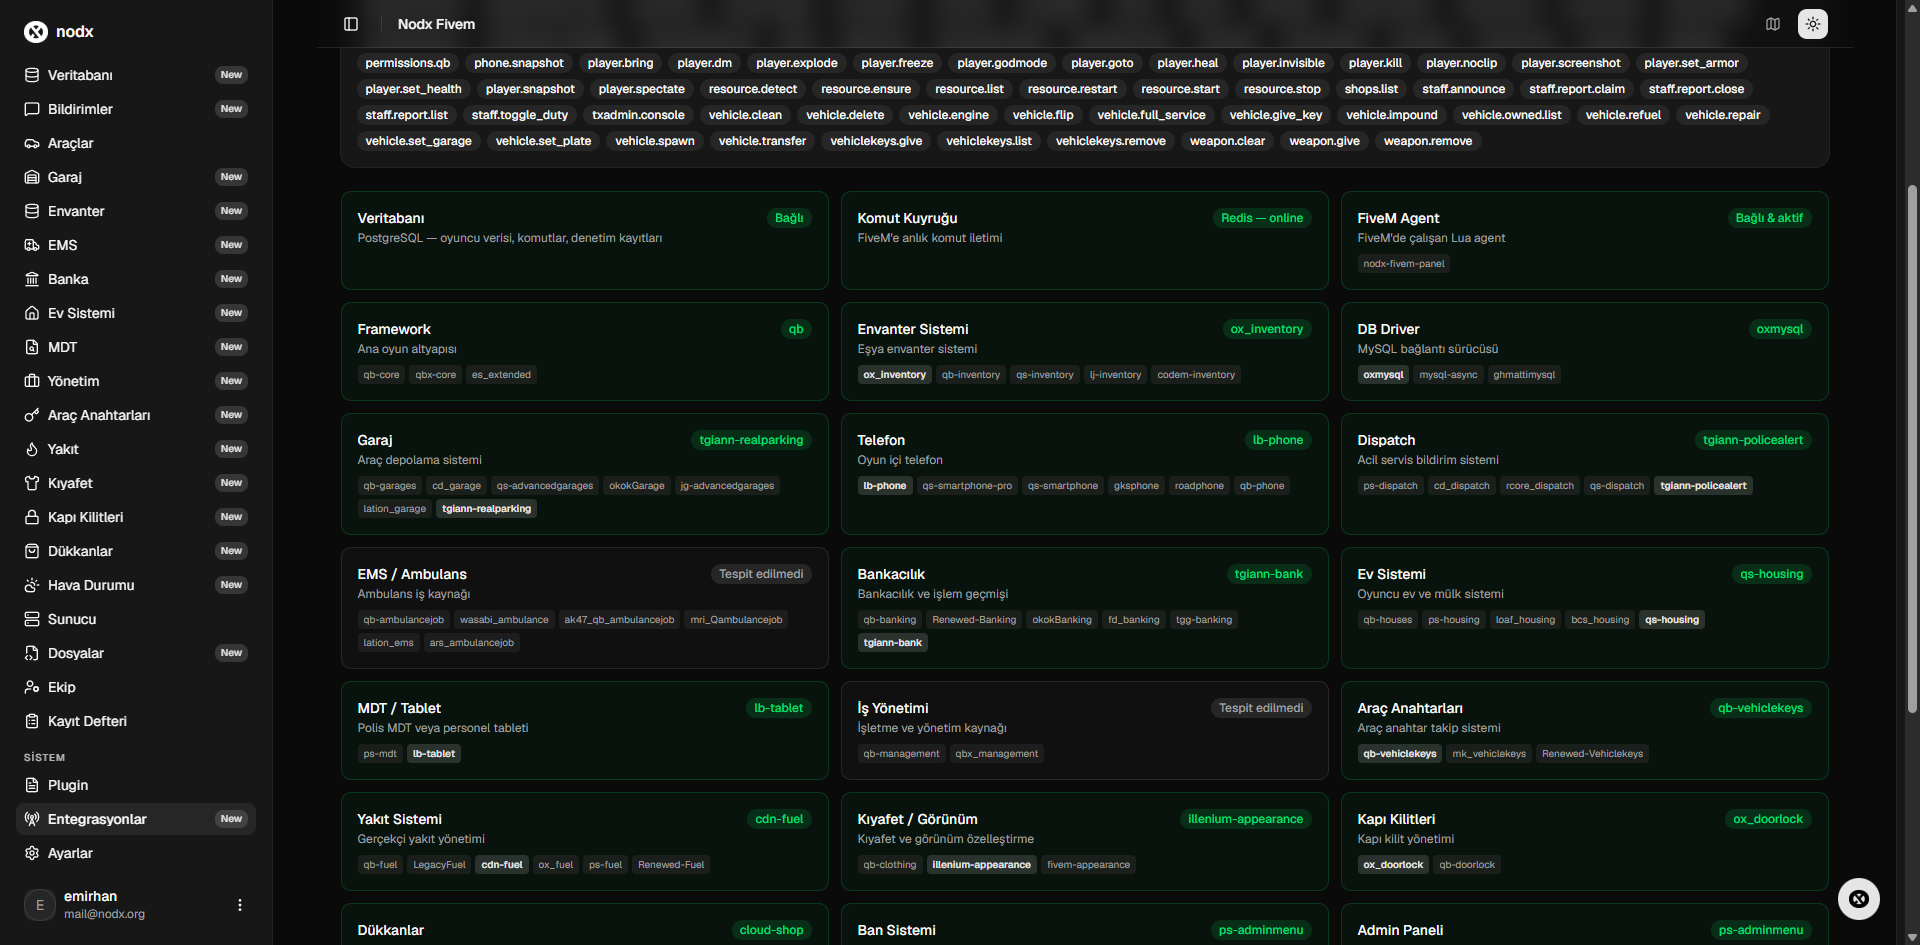Click the Nodx Fivem header title

point(436,24)
